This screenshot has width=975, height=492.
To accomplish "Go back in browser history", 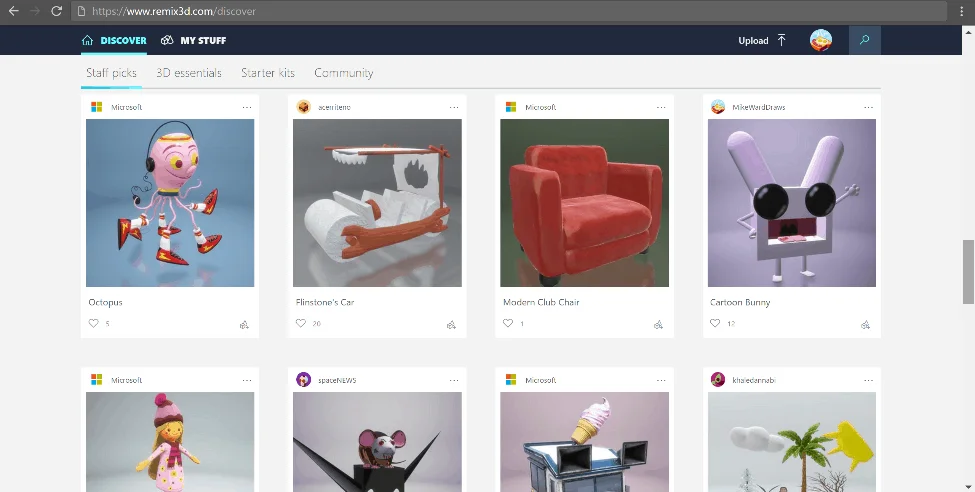I will point(13,11).
